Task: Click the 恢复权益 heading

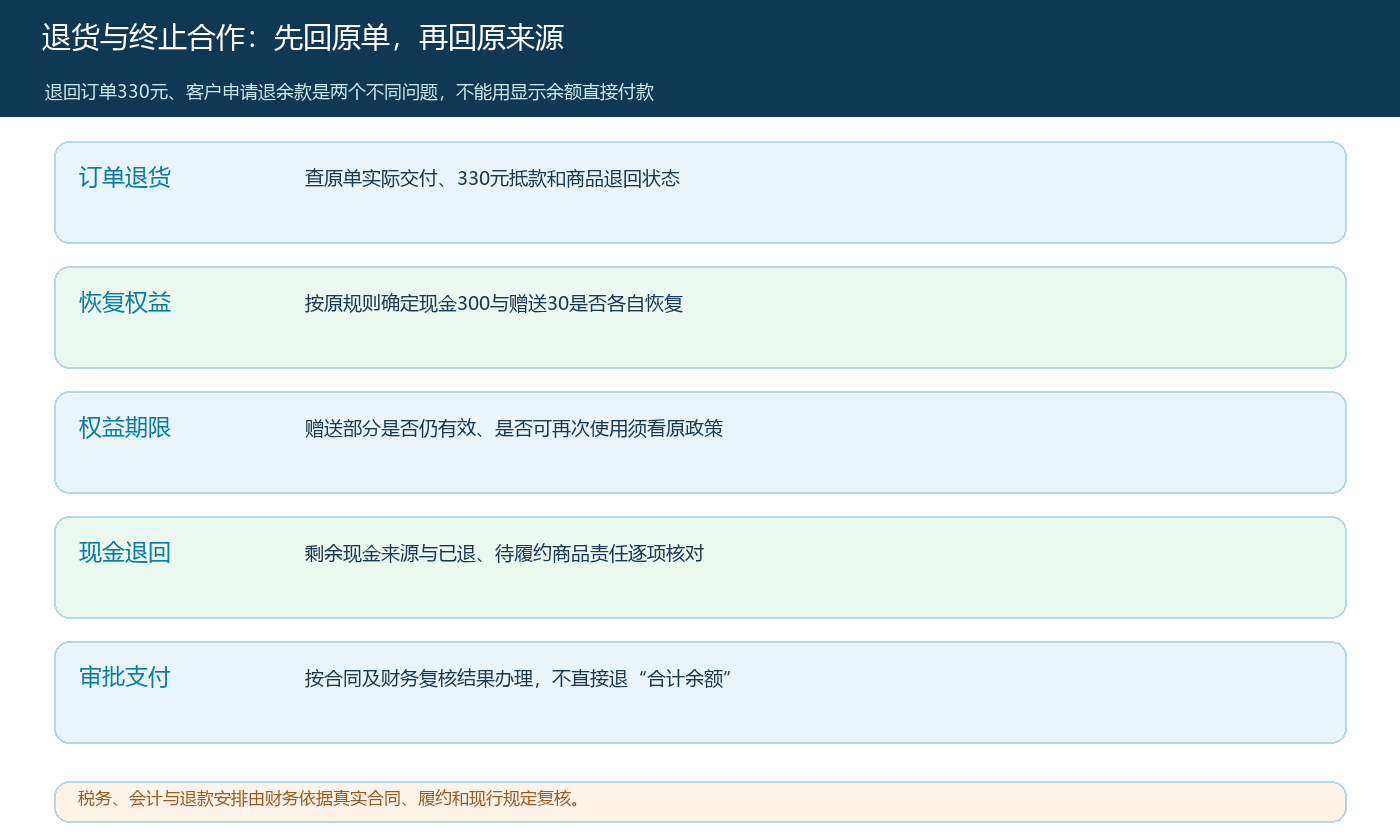Action: (x=125, y=303)
